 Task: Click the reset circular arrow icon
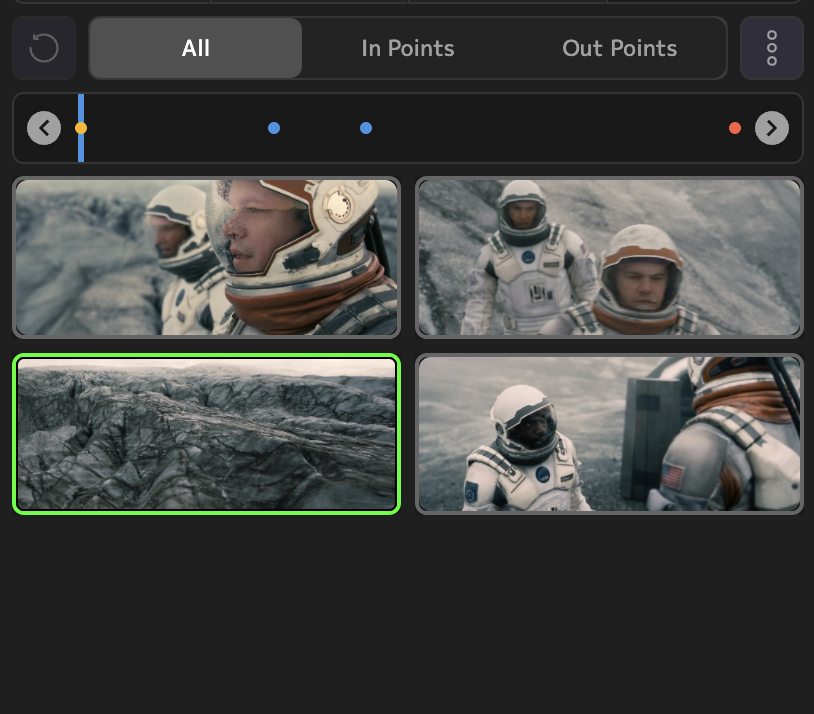coord(44,48)
